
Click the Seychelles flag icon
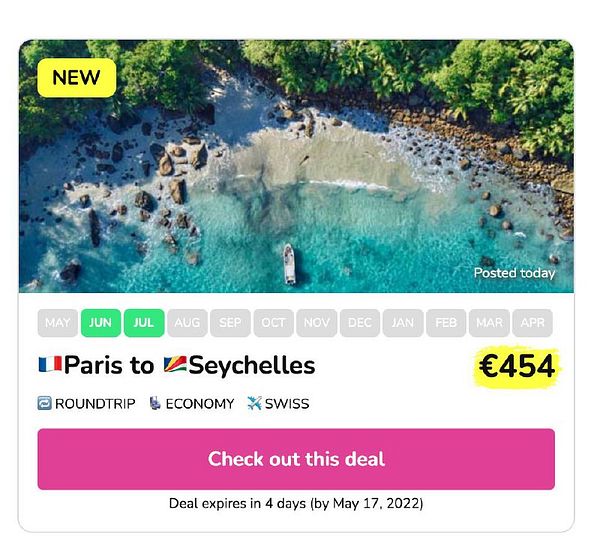pyautogui.click(x=174, y=365)
